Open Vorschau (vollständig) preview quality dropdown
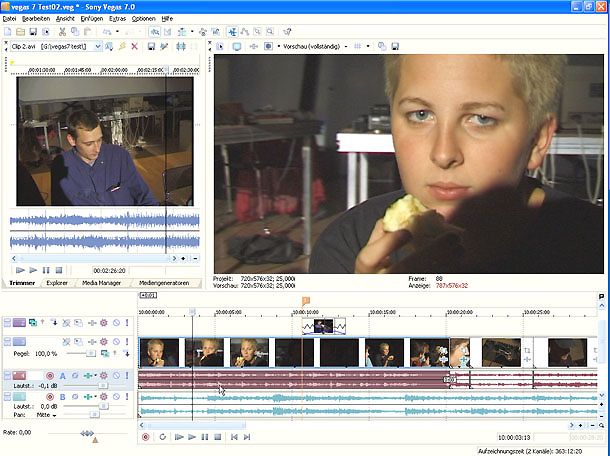The image size is (610, 456). (347, 46)
